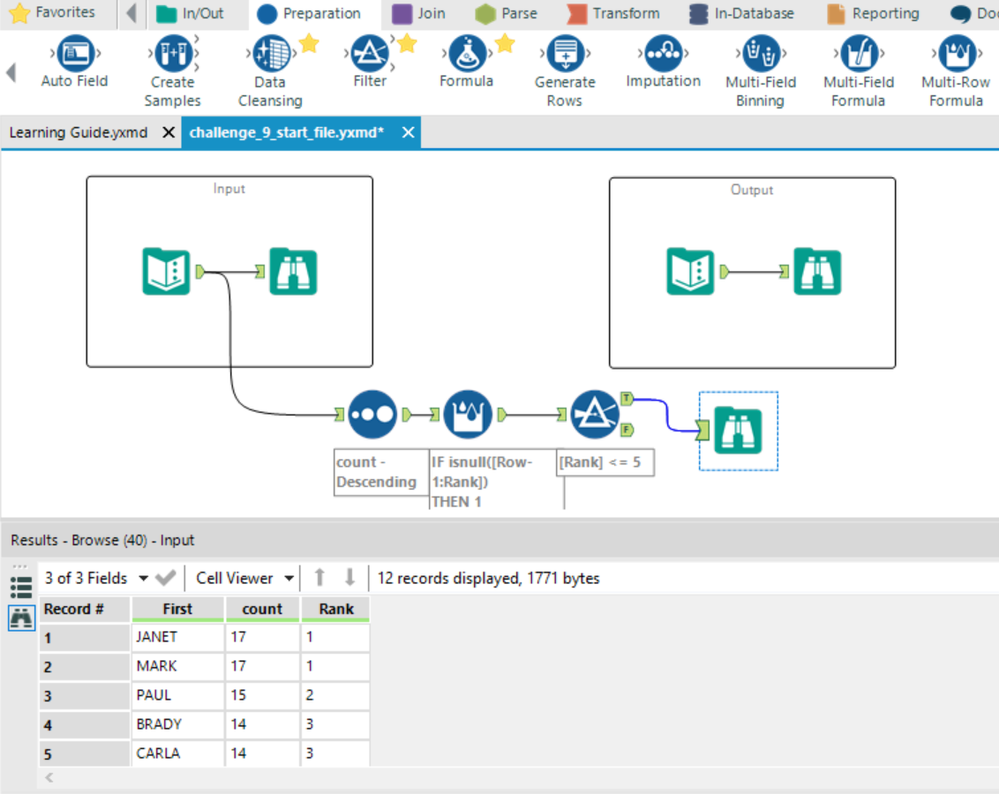Click the Input container title

click(x=229, y=189)
